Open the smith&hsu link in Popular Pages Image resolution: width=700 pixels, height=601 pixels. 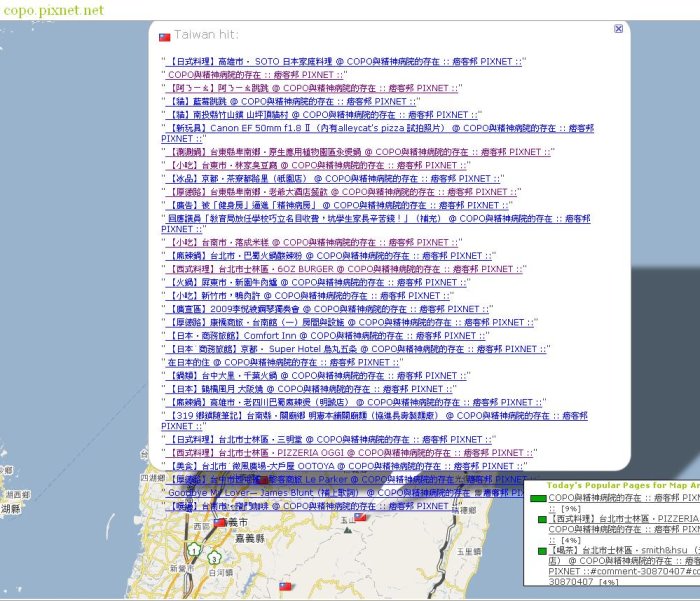pyautogui.click(x=624, y=566)
